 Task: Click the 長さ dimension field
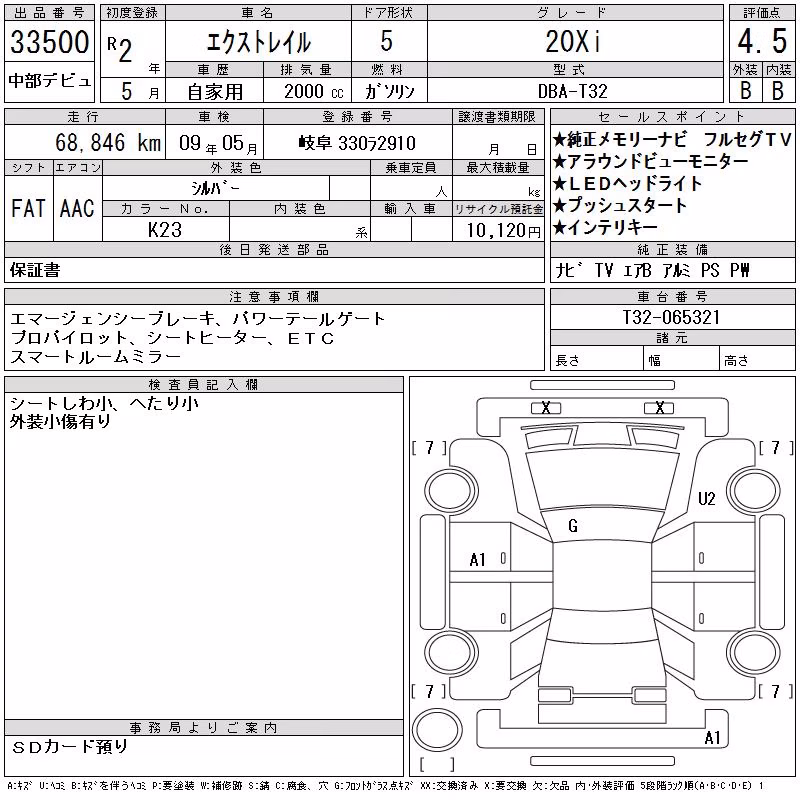(x=597, y=358)
